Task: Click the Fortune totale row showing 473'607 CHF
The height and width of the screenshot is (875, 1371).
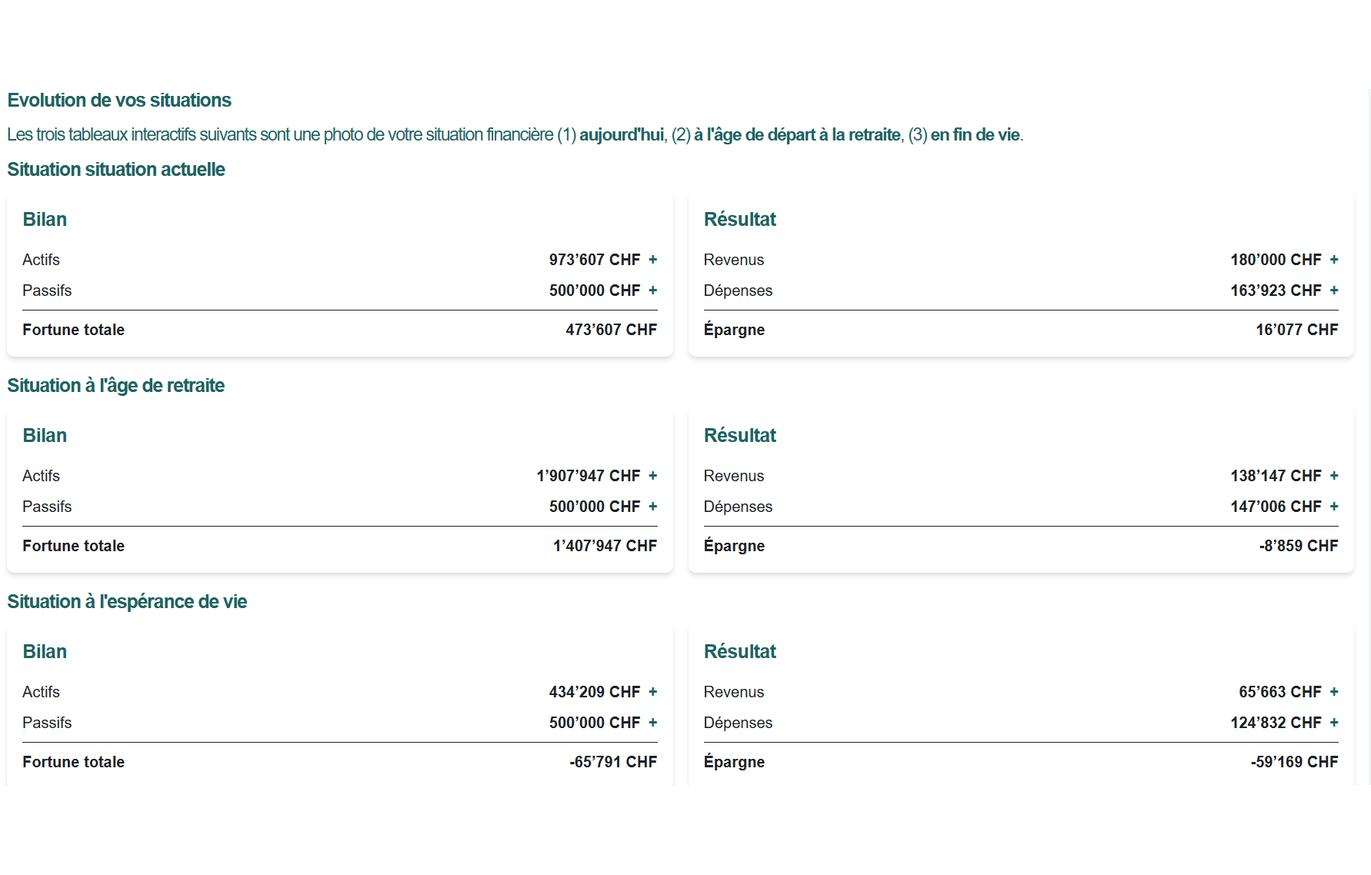Action: (x=340, y=329)
